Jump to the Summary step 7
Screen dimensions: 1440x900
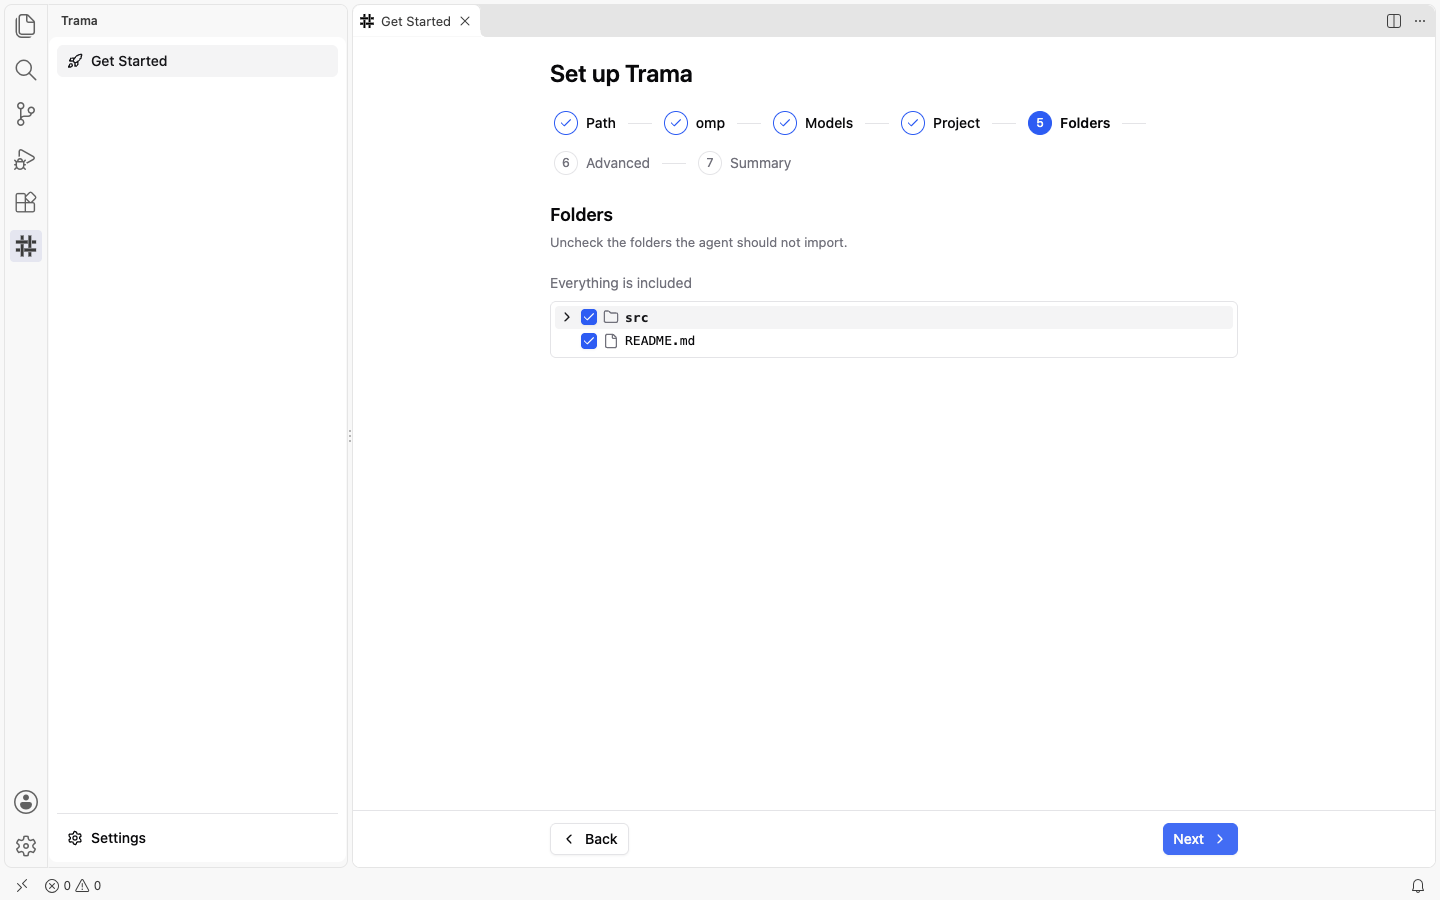pos(745,163)
